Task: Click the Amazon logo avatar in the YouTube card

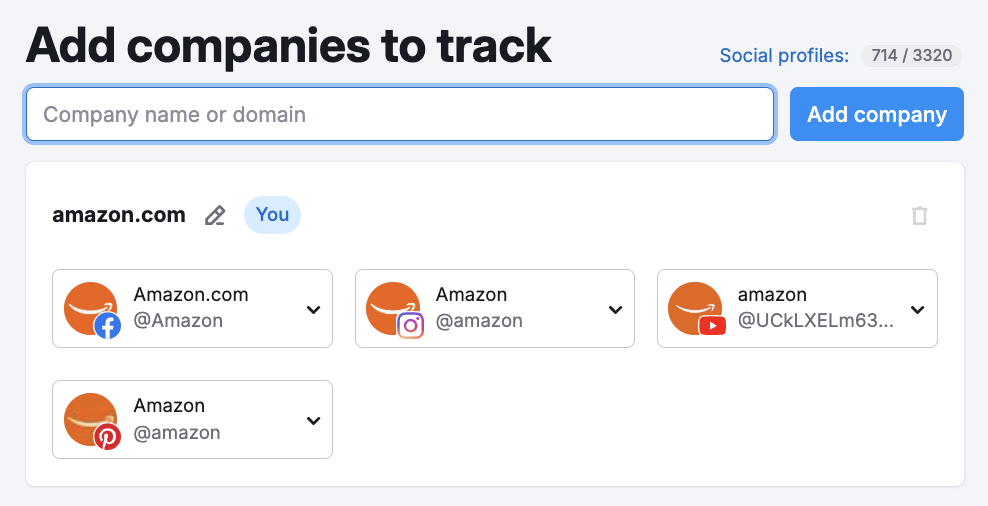Action: [692, 305]
